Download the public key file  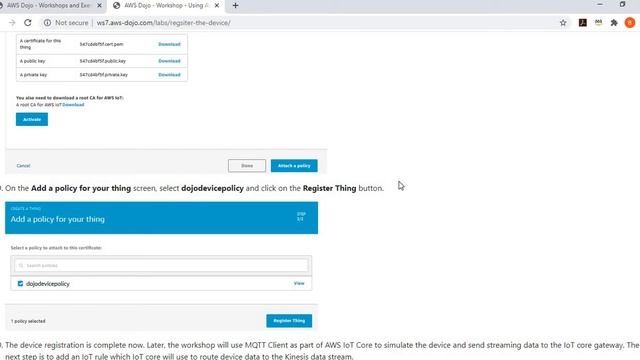(169, 61)
